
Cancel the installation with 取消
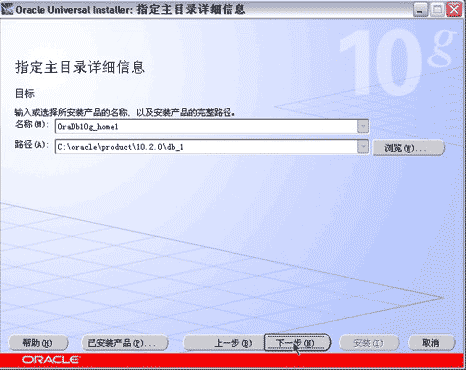pyautogui.click(x=431, y=343)
